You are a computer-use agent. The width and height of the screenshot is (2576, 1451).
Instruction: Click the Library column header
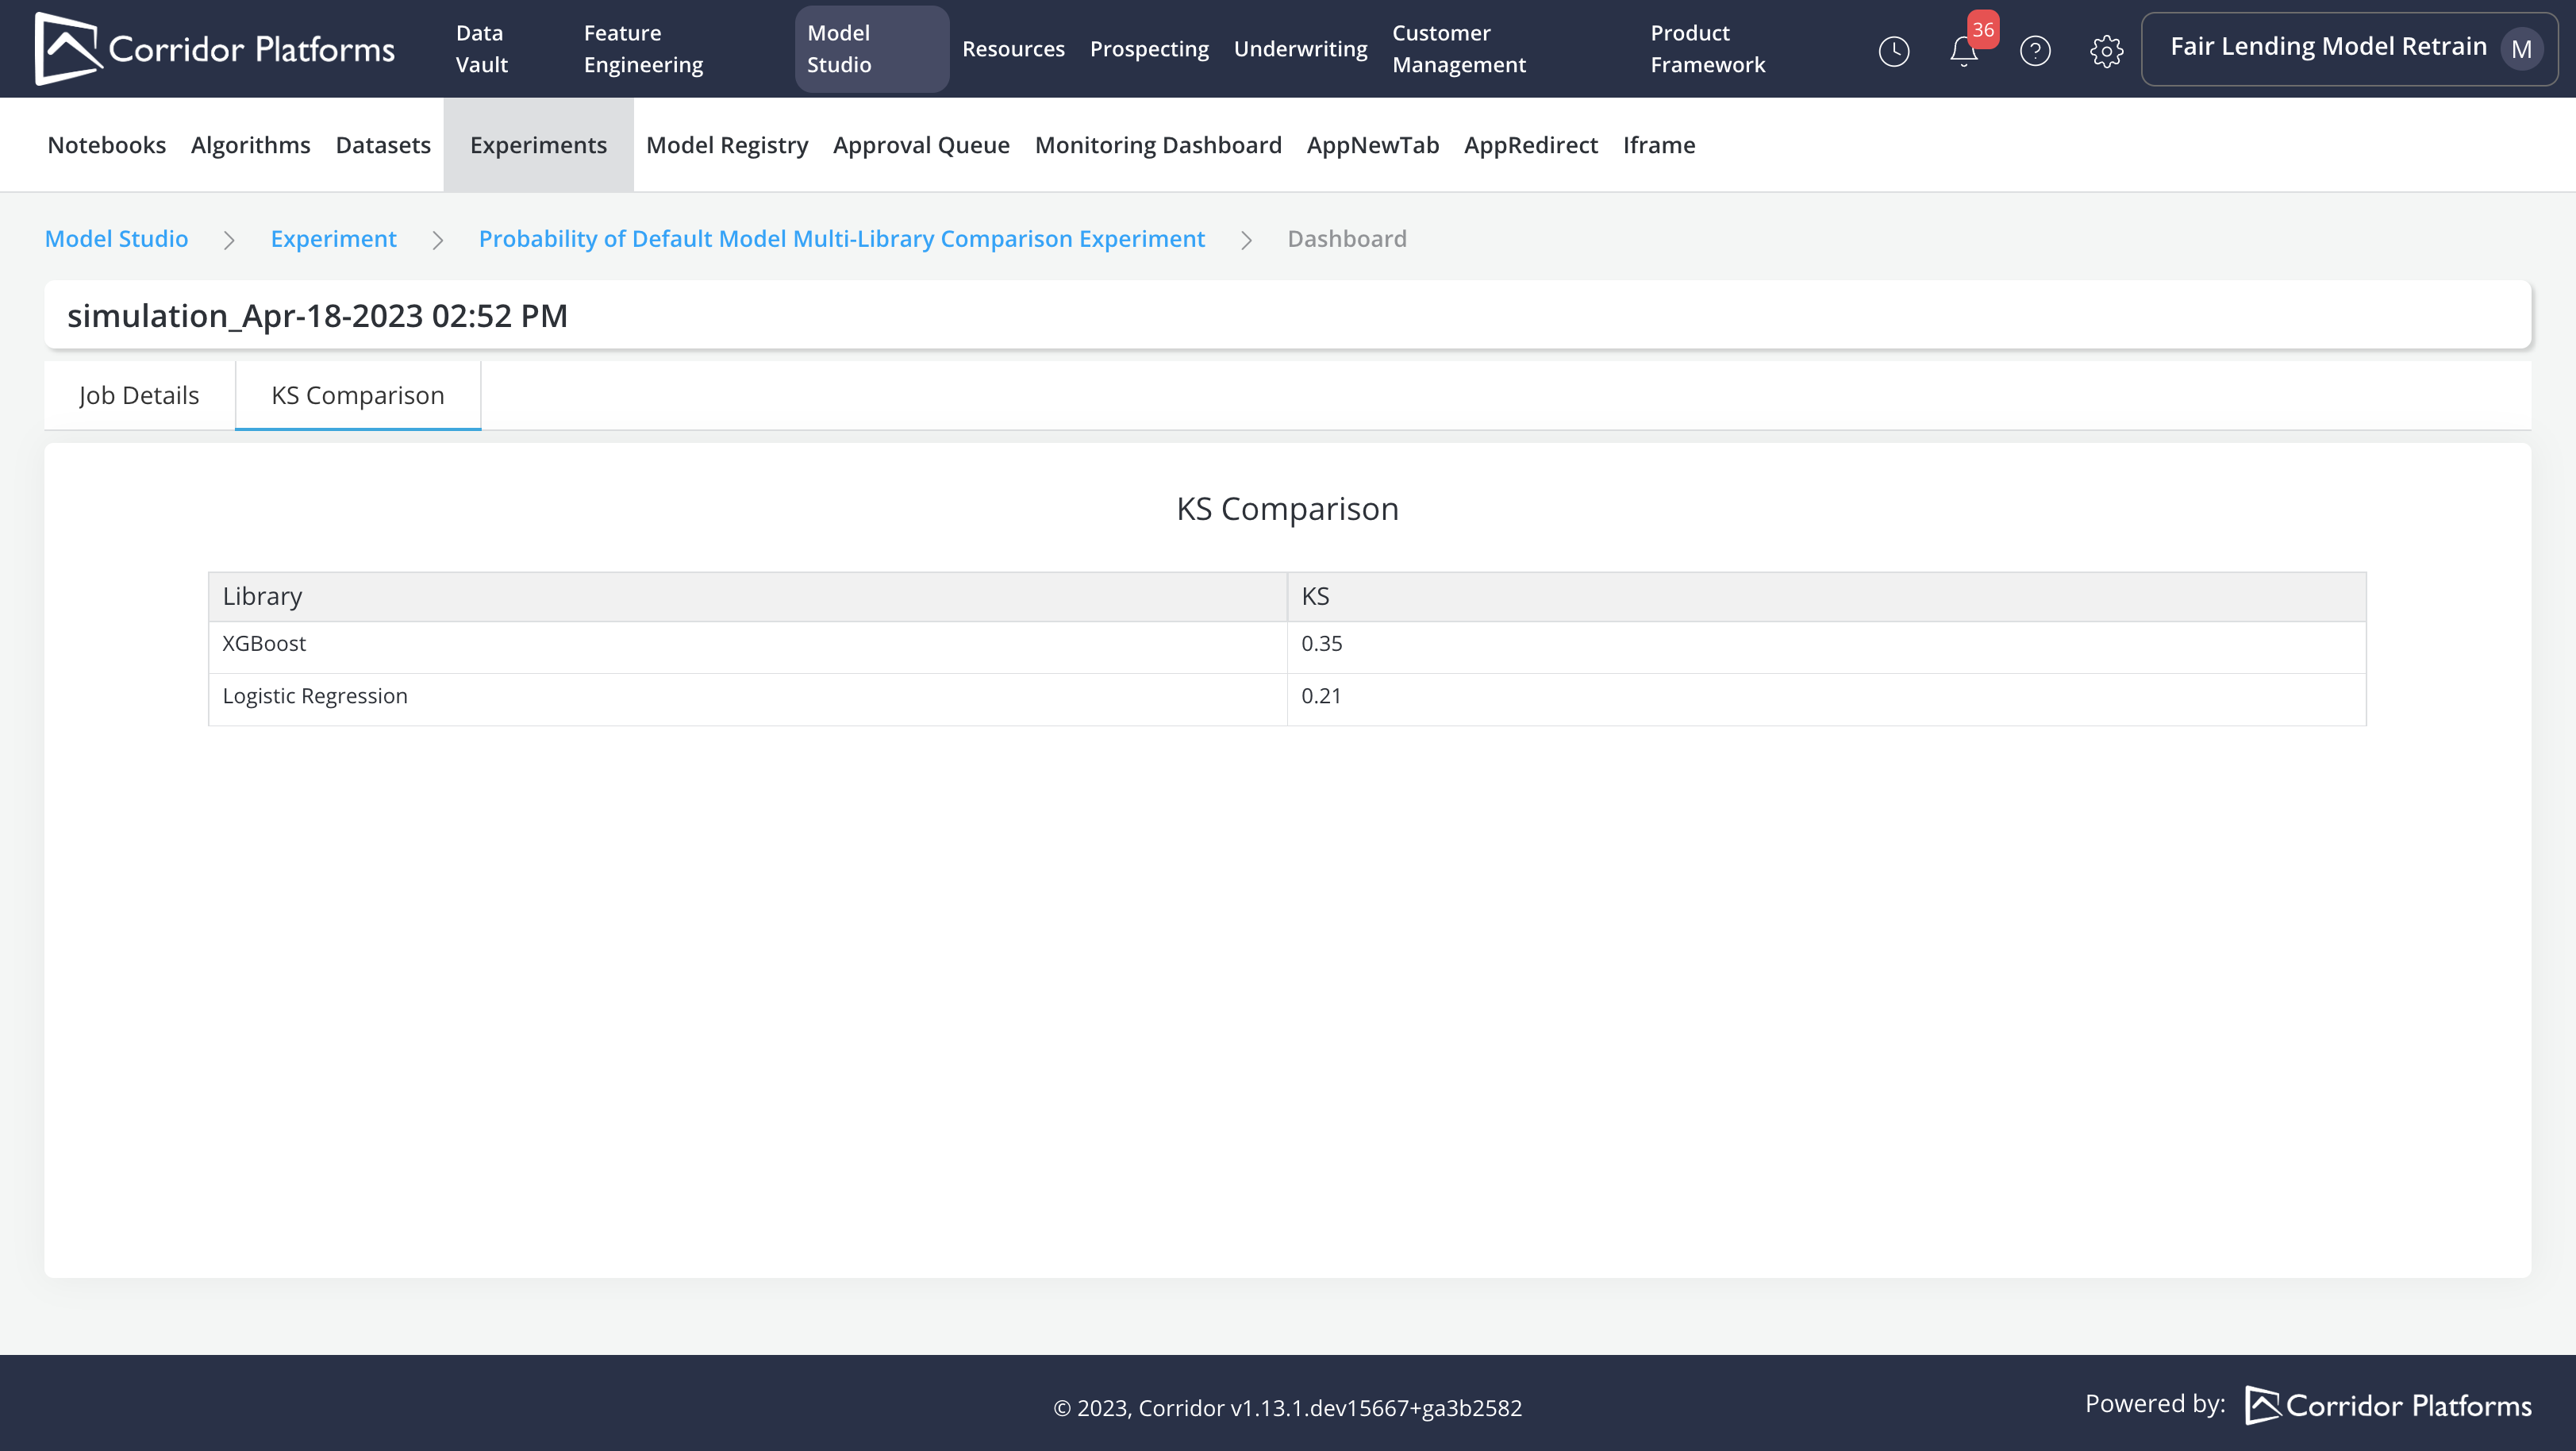tap(262, 597)
